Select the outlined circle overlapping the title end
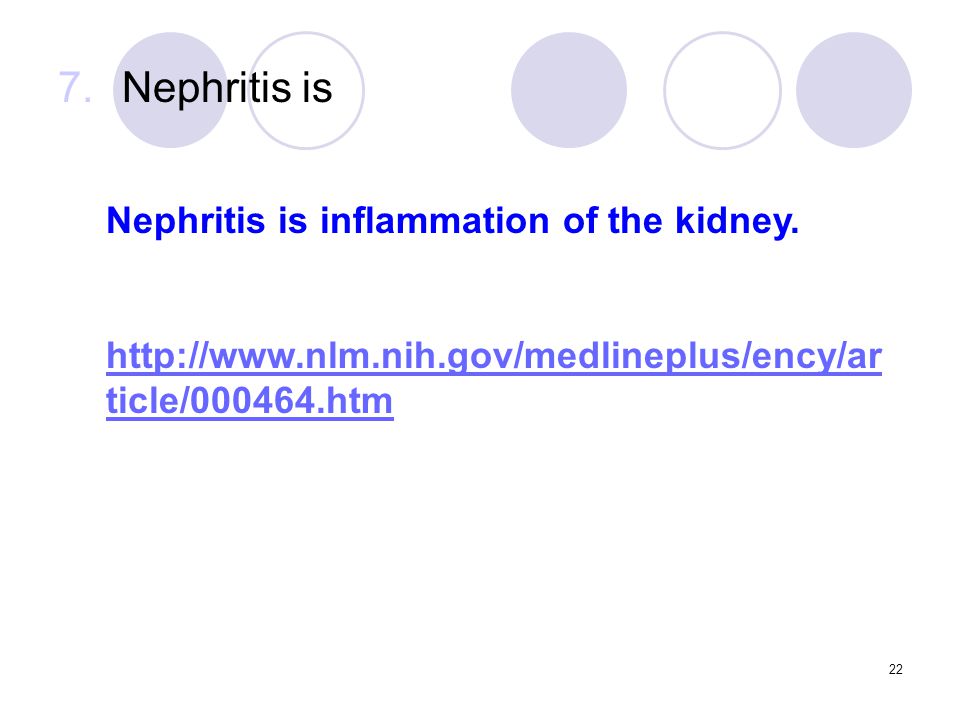This screenshot has height=720, width=960. pyautogui.click(x=306, y=90)
